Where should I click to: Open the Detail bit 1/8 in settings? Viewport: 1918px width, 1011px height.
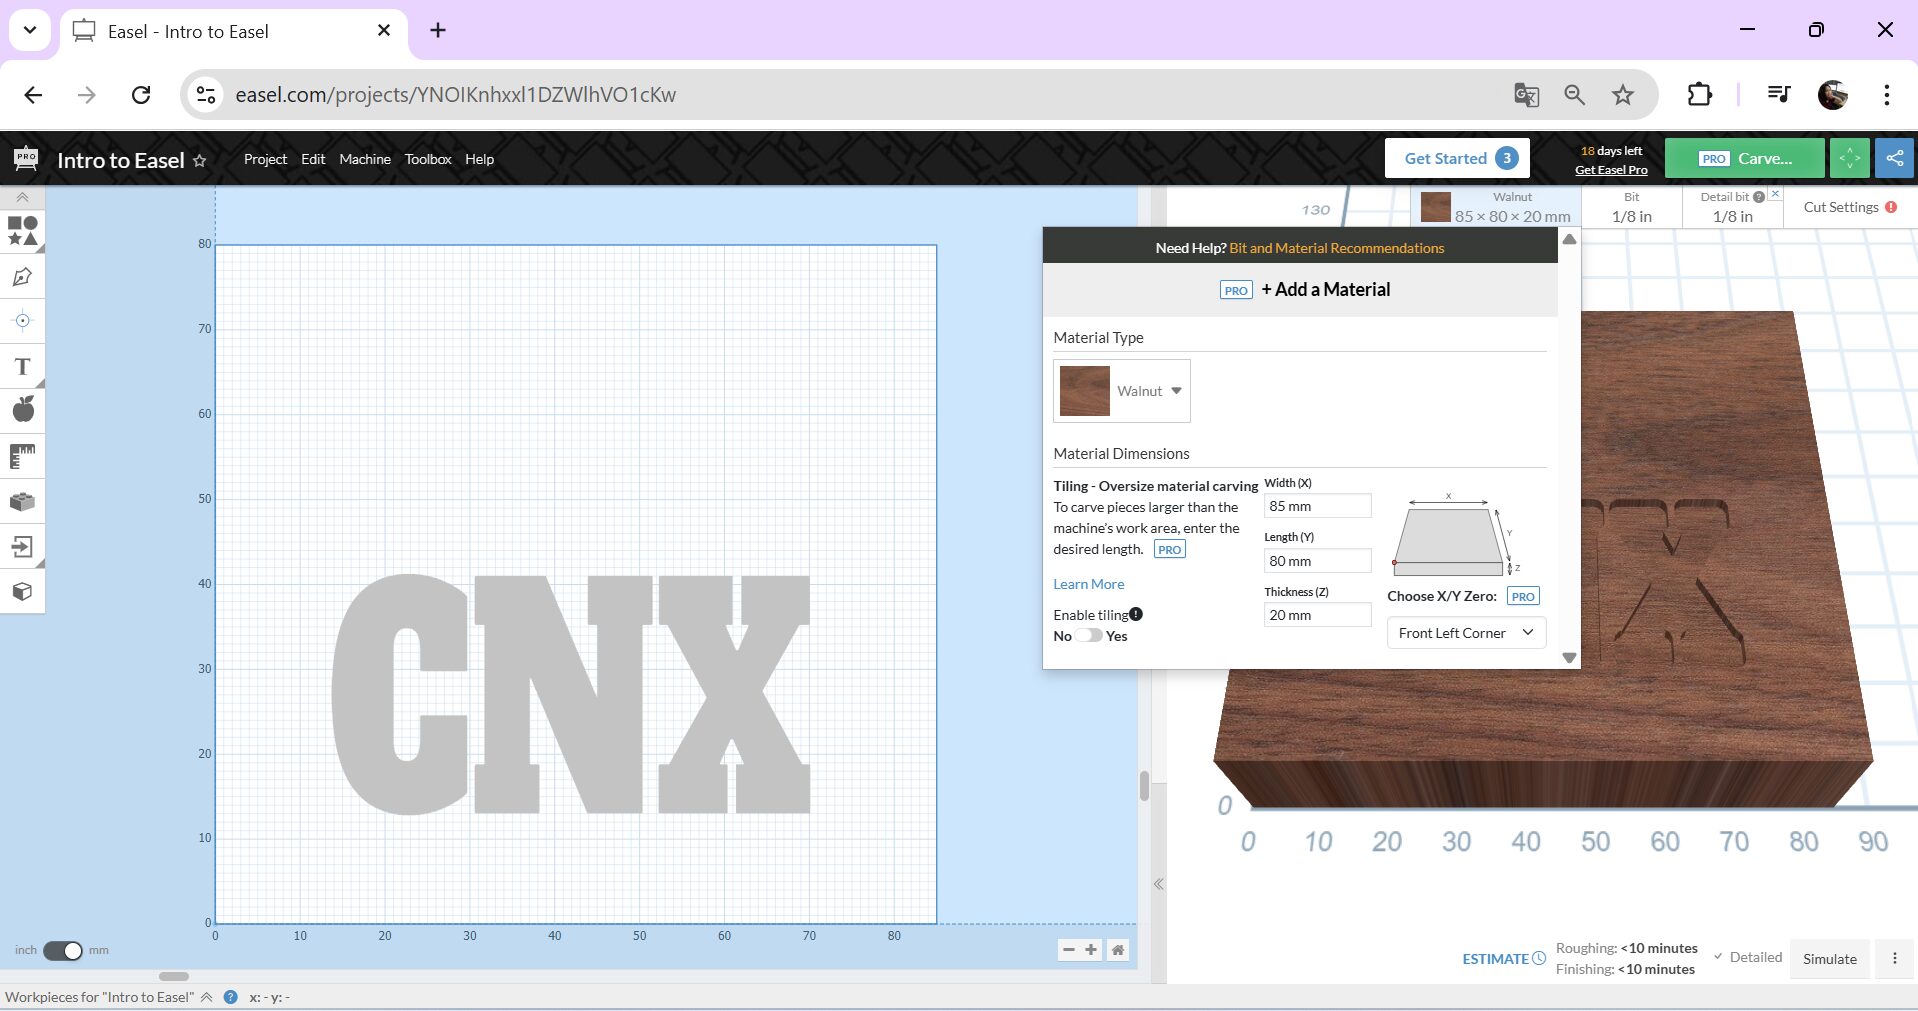tap(1732, 207)
